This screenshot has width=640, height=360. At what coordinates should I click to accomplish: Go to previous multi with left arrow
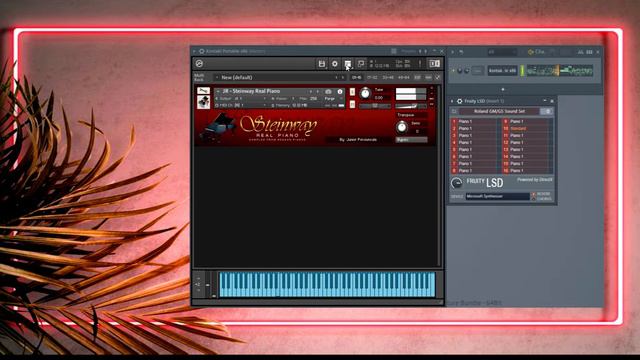point(336,77)
